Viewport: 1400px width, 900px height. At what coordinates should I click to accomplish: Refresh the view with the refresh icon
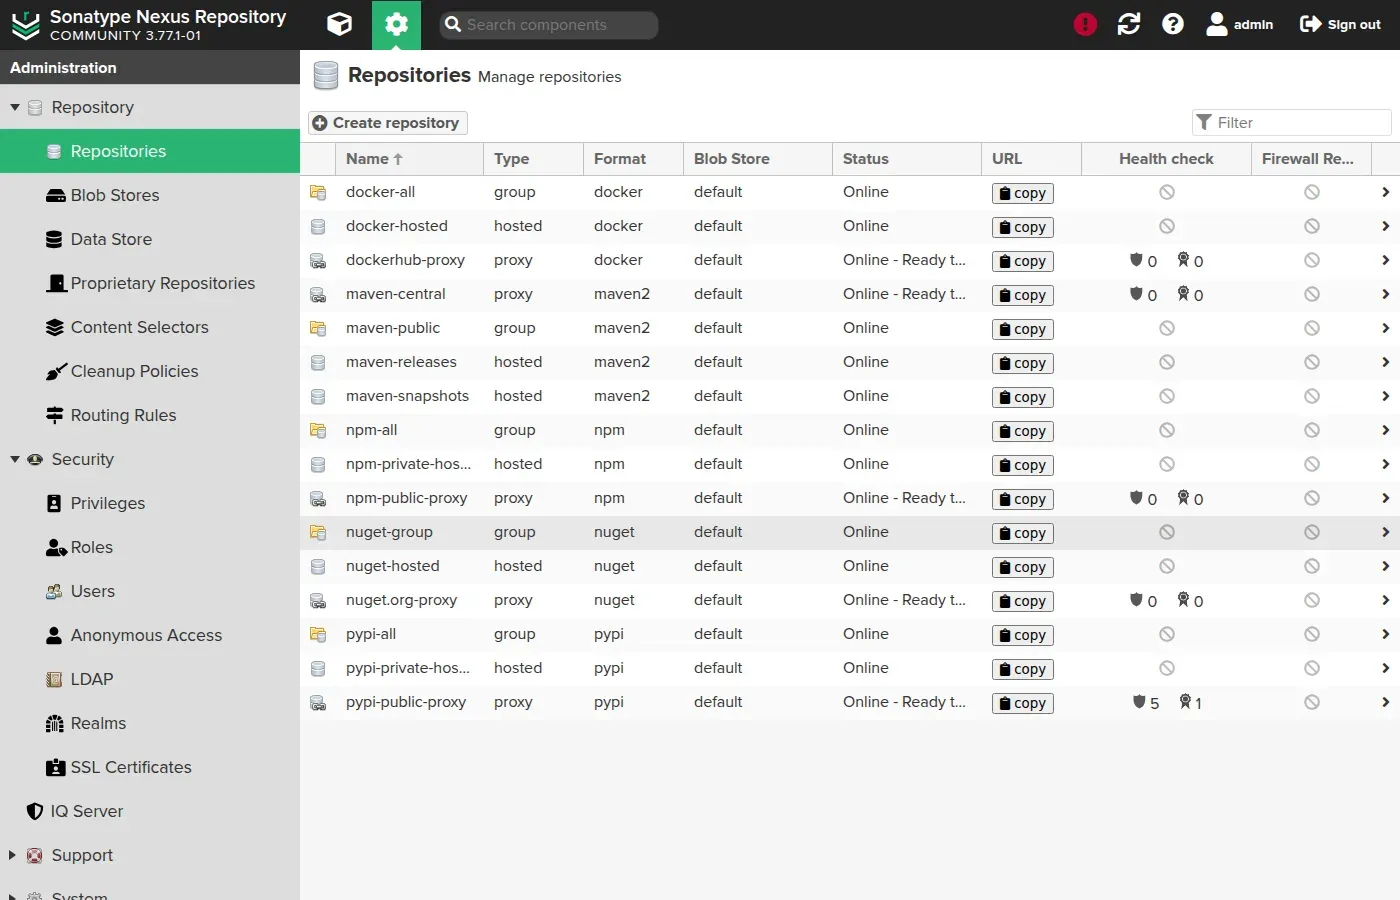pos(1129,24)
